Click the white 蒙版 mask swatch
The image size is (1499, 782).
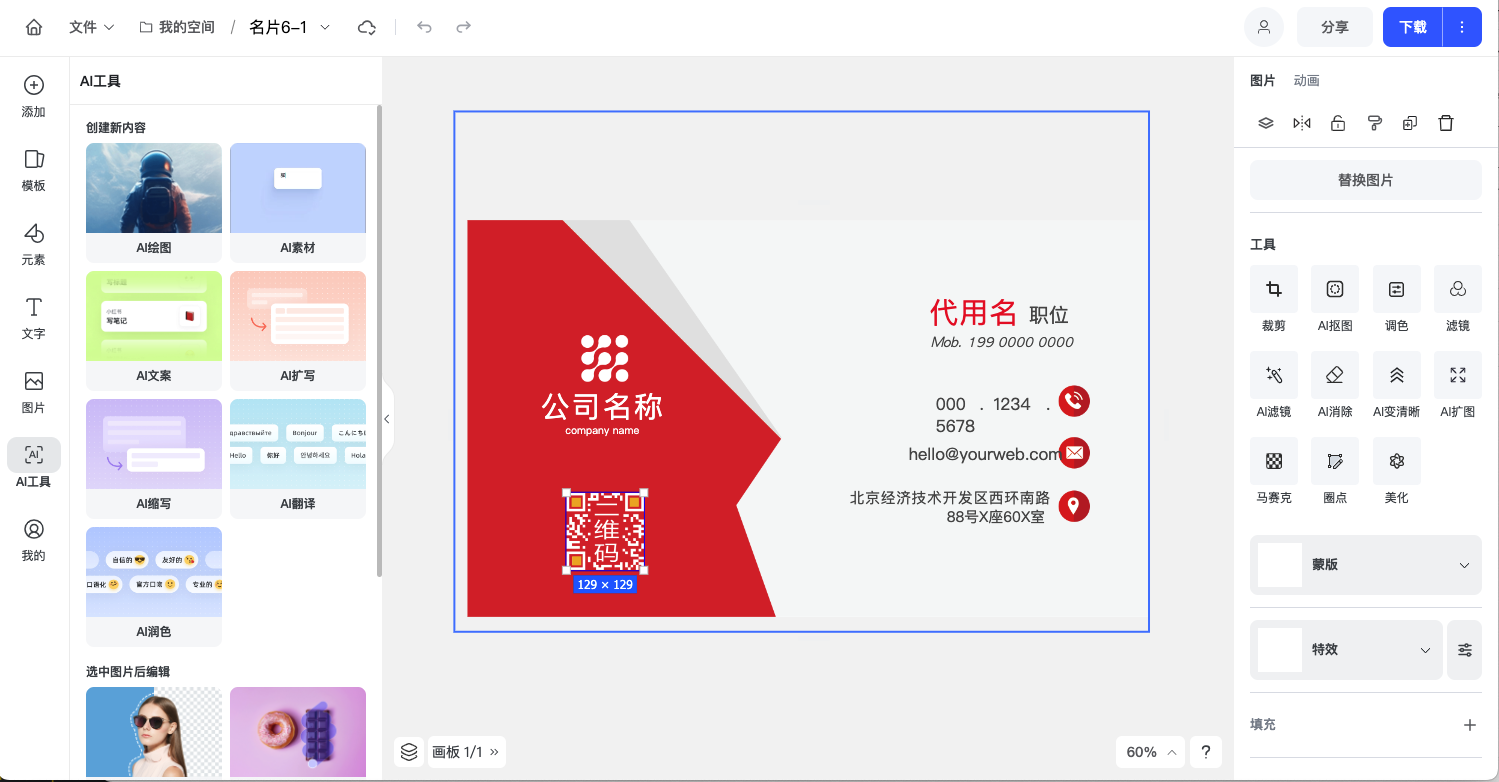[1279, 564]
